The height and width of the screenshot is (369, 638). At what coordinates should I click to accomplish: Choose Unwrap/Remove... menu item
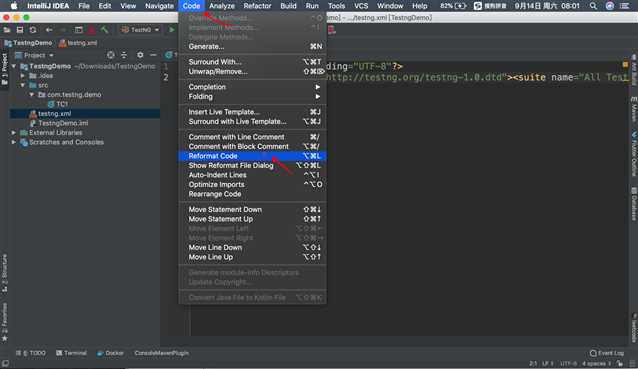[252, 72]
